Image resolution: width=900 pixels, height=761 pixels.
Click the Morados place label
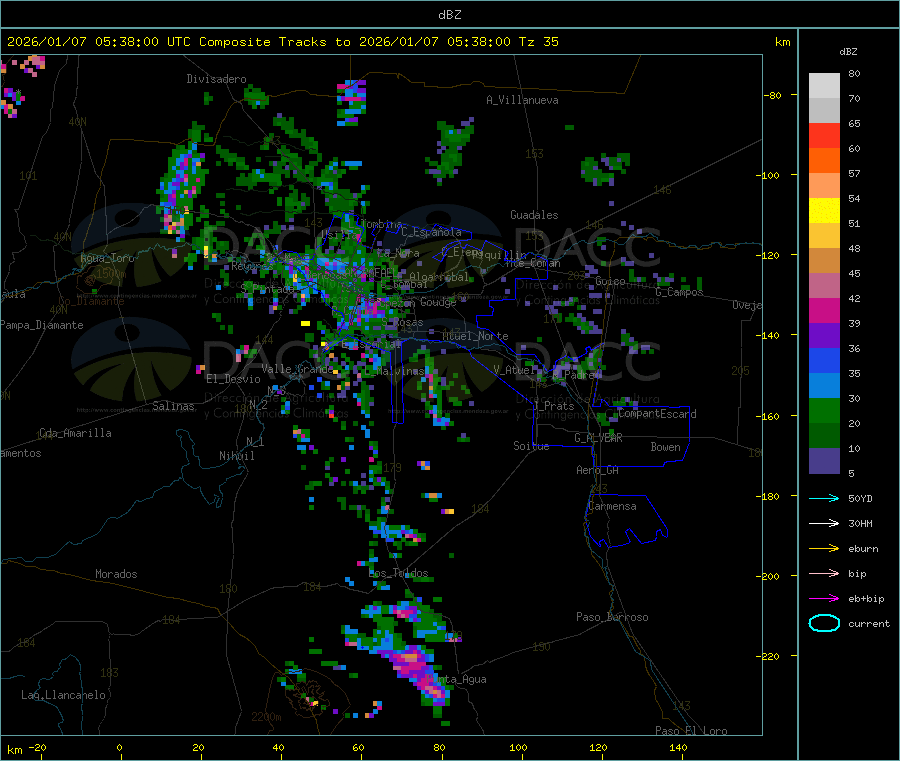pyautogui.click(x=116, y=574)
